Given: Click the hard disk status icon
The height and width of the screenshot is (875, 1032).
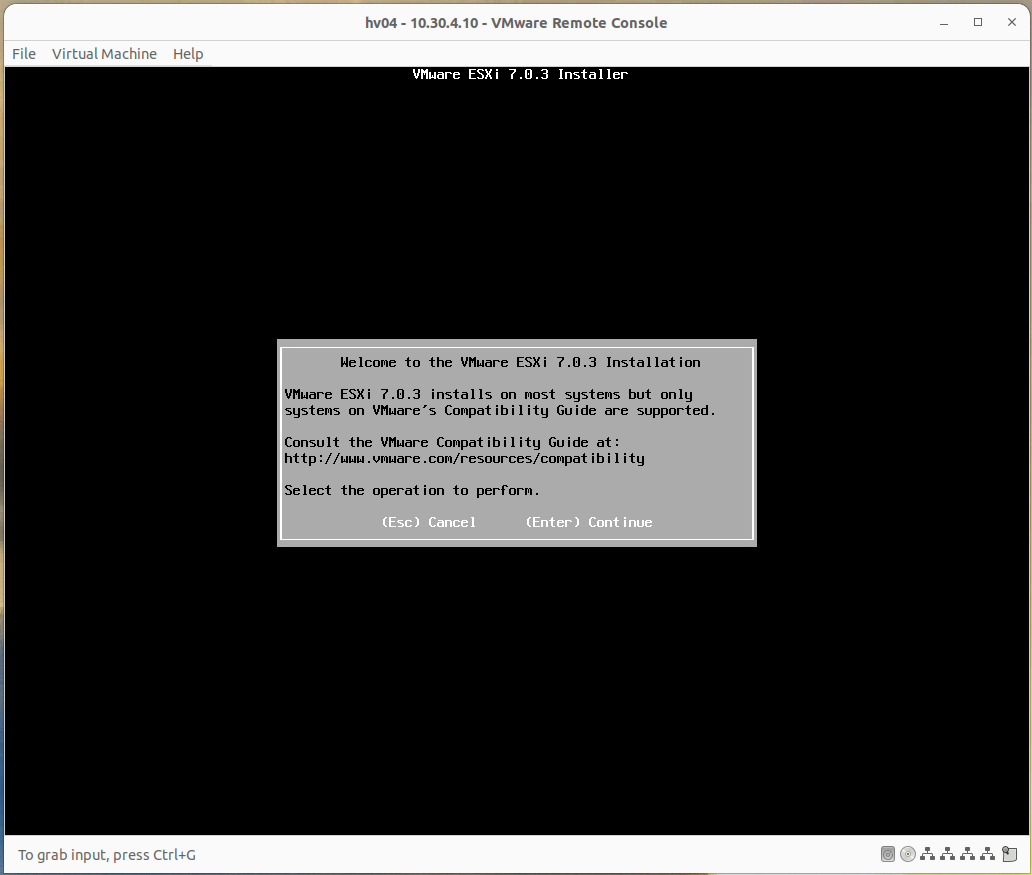Looking at the screenshot, I should click(888, 854).
